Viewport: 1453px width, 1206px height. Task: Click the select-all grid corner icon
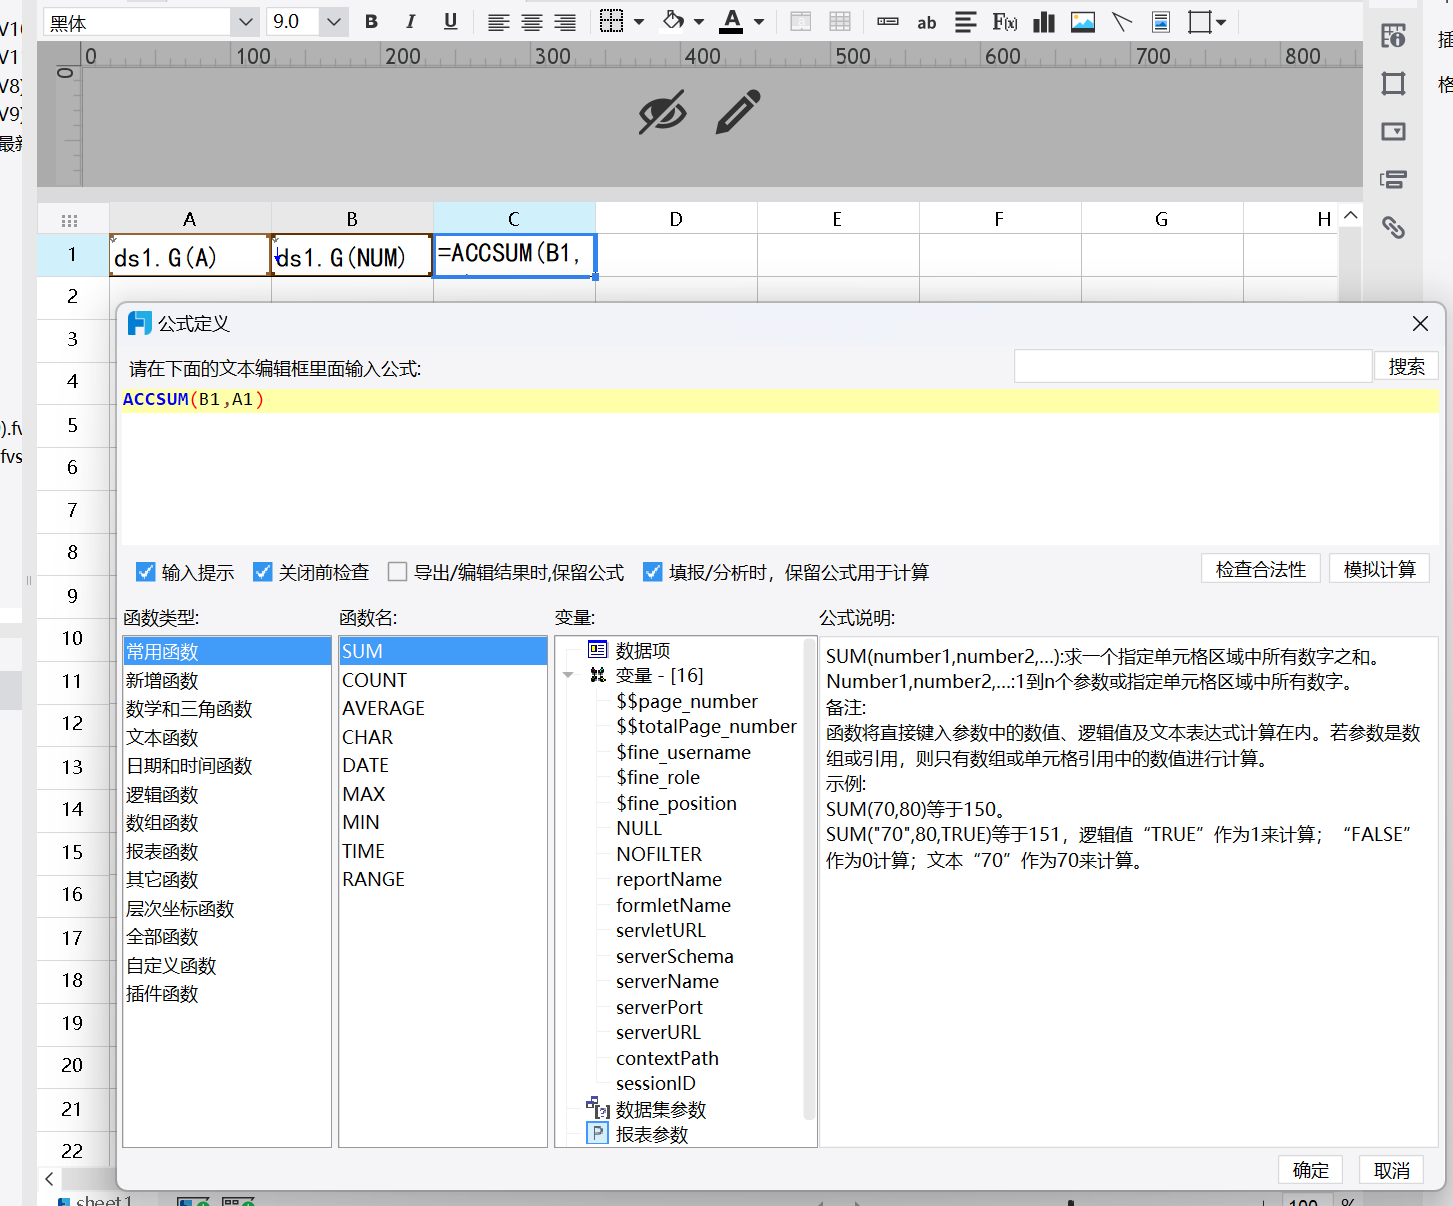(70, 220)
